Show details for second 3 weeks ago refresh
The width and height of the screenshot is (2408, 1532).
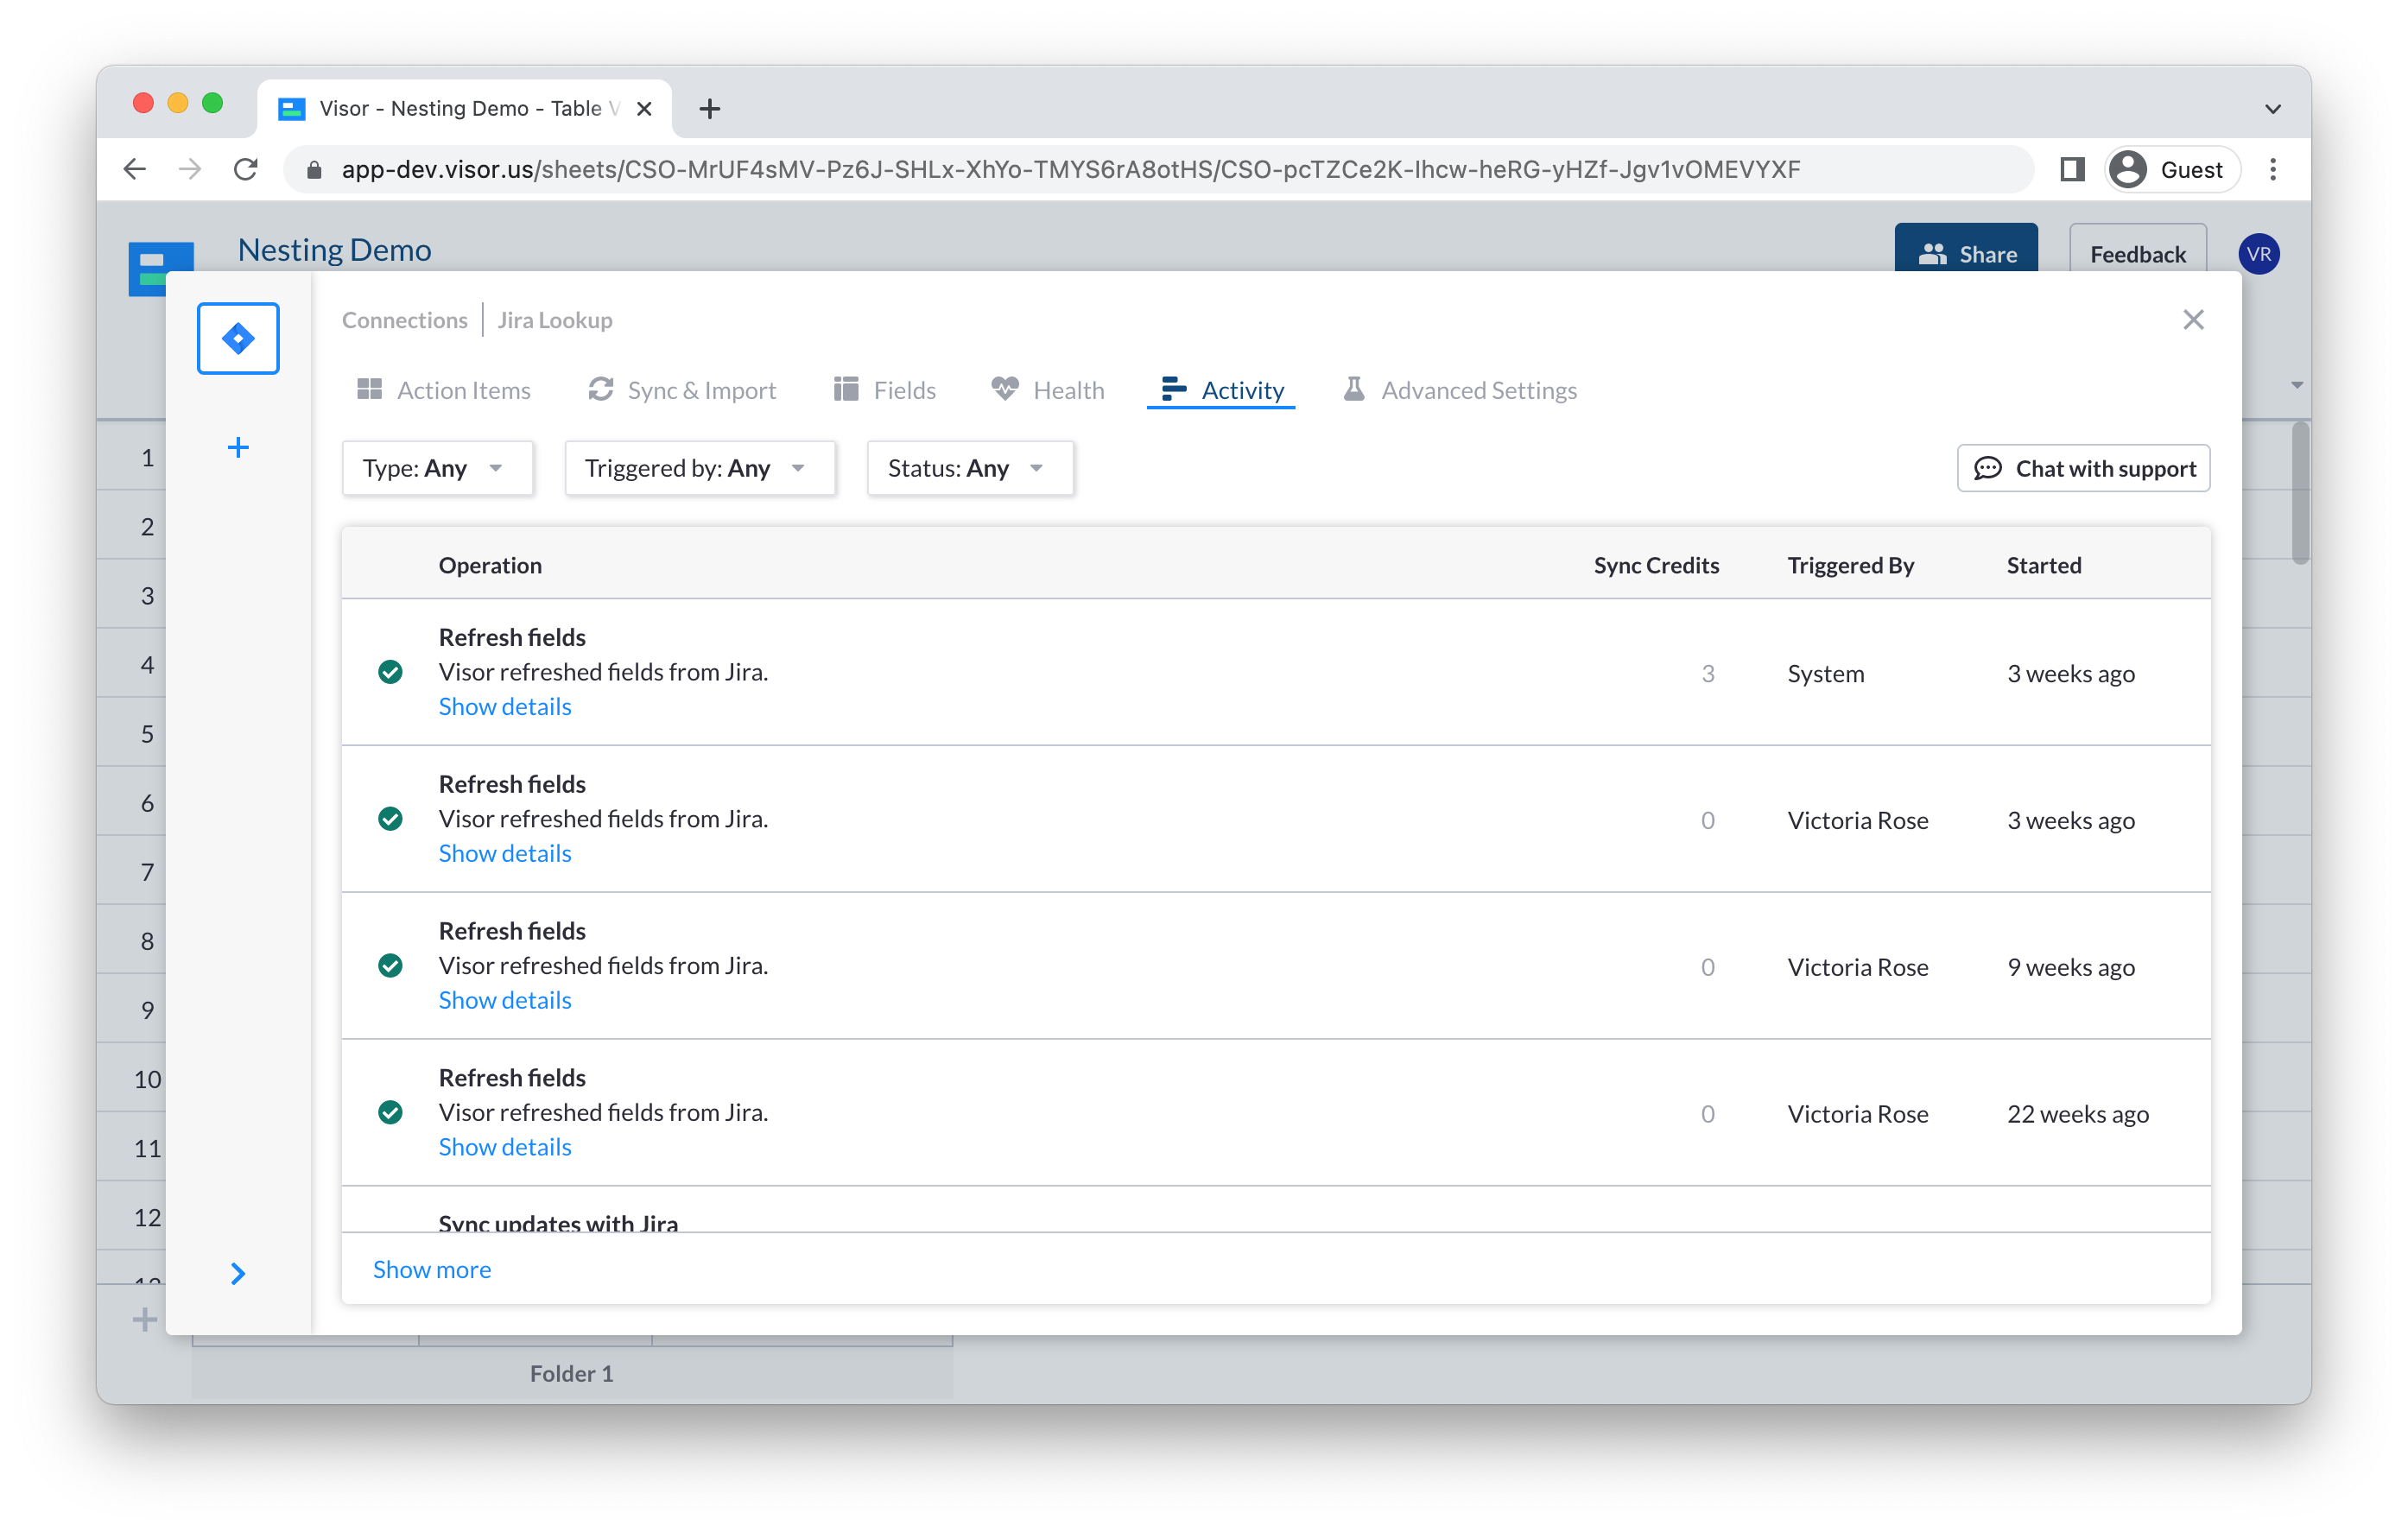505,853
